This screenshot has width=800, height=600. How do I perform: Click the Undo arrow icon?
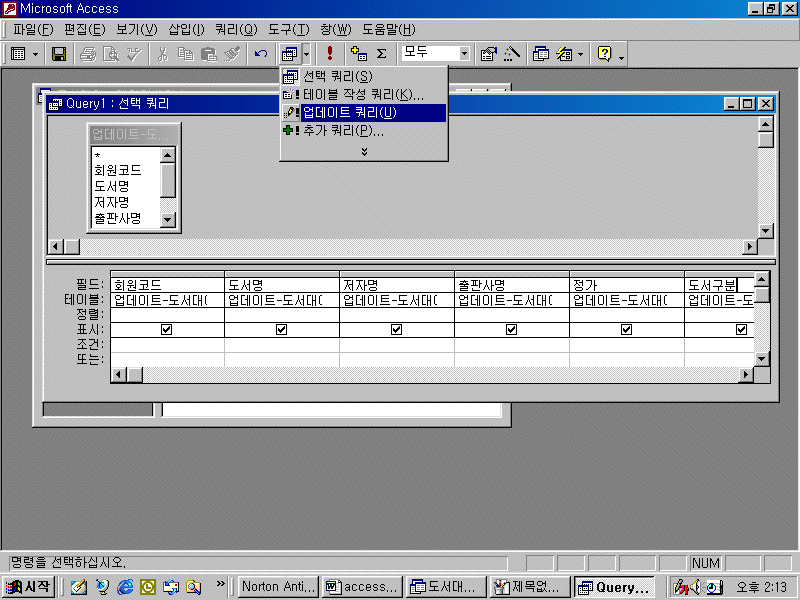tap(261, 54)
